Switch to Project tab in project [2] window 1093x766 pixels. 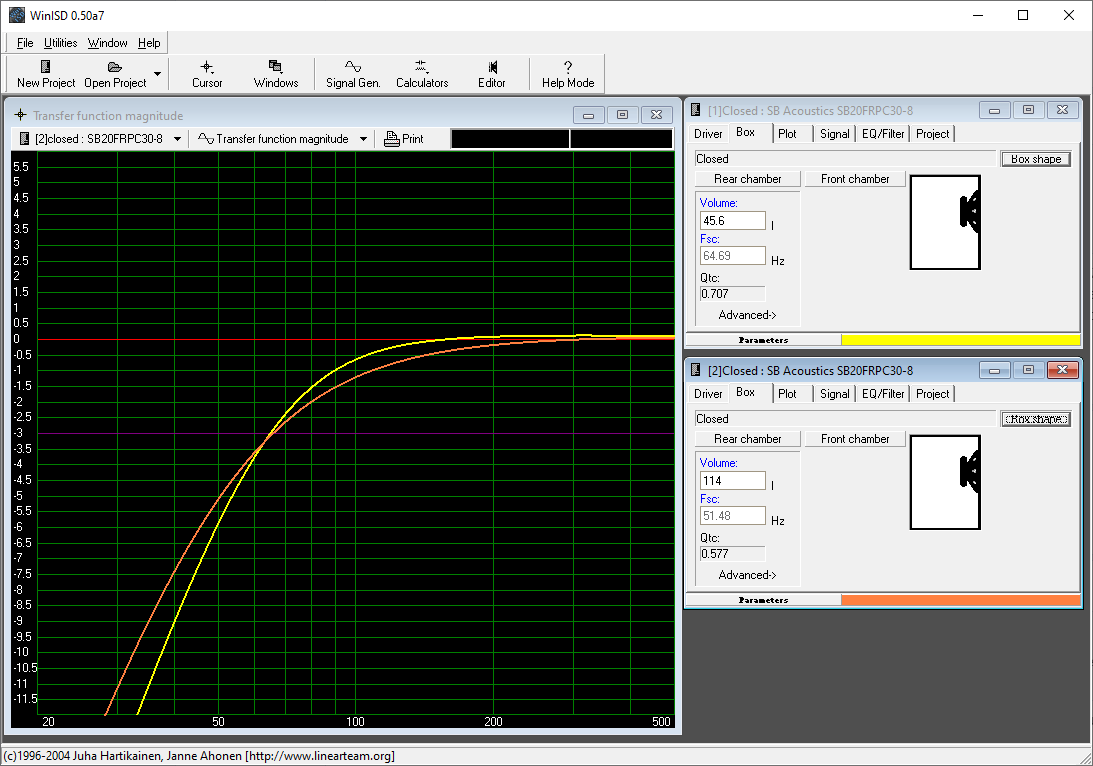(x=933, y=394)
